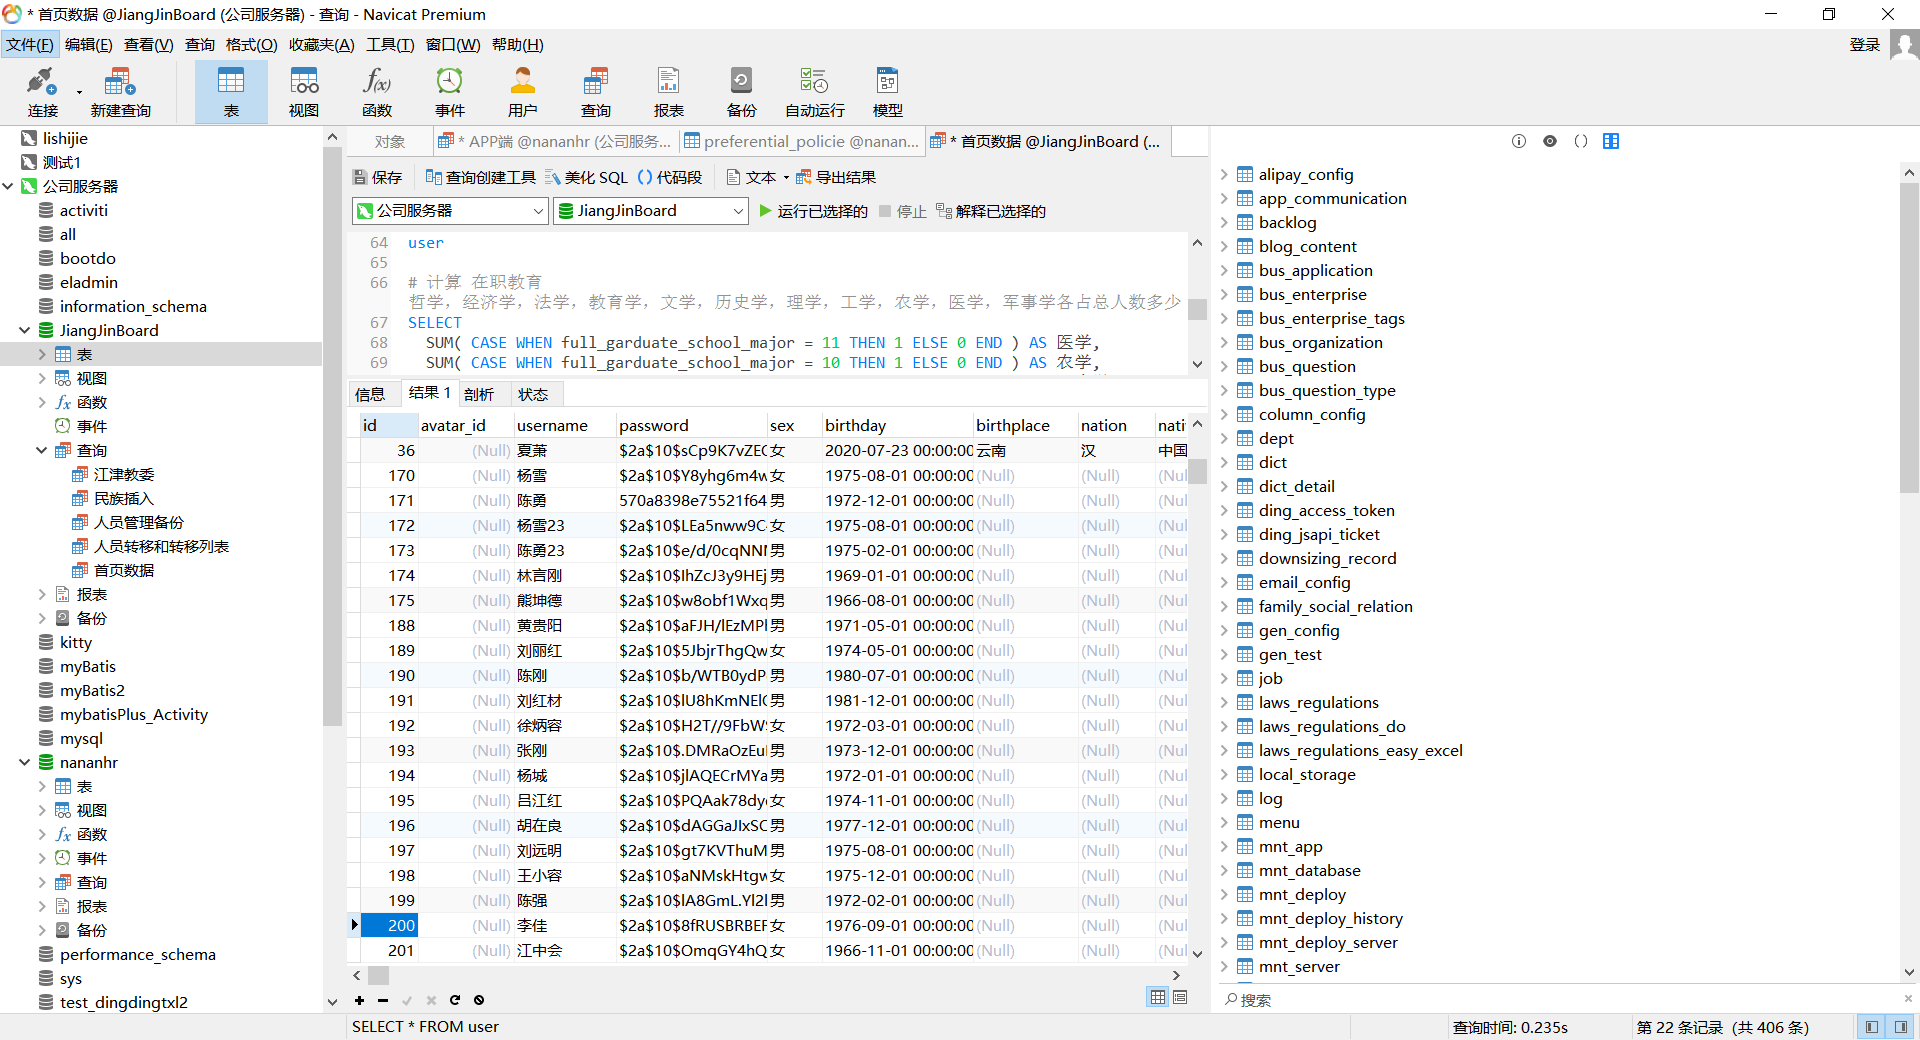Click the 查询 (Query) toolbar icon
The image size is (1920, 1040).
click(596, 92)
